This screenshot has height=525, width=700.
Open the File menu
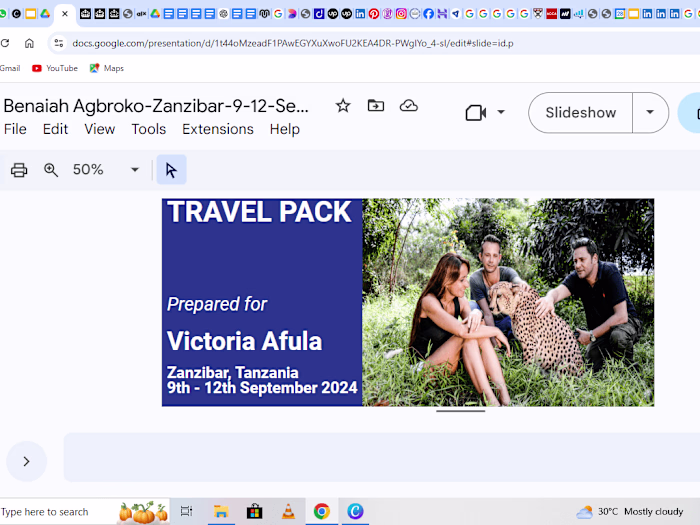(15, 129)
